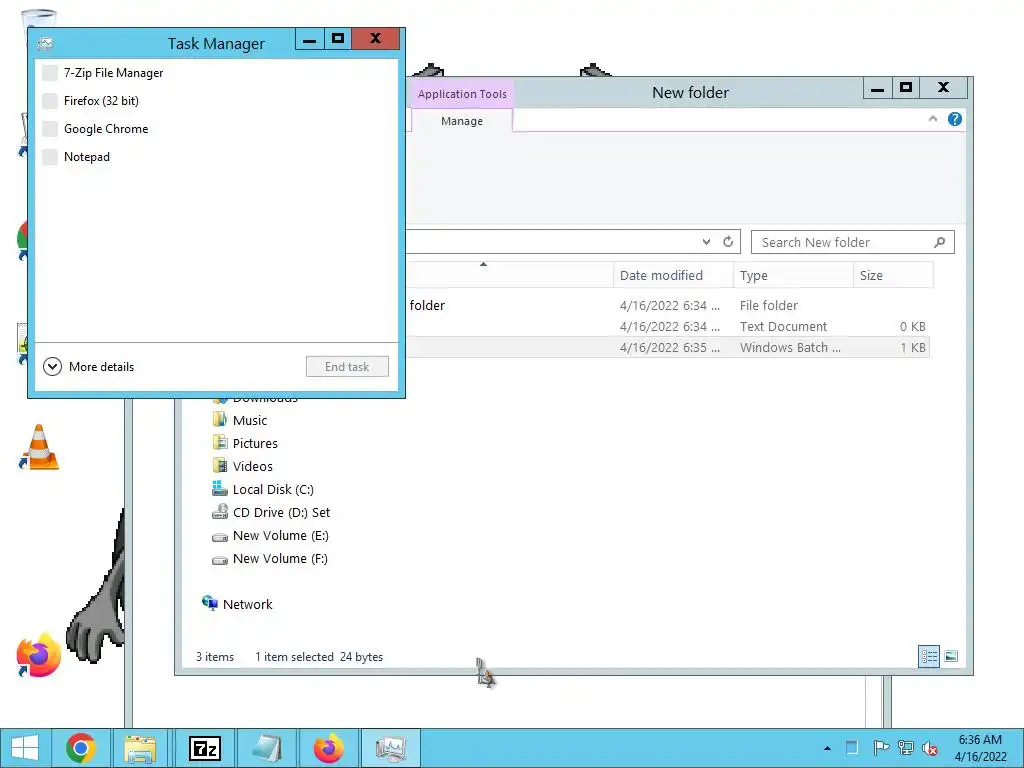The width and height of the screenshot is (1024, 768).
Task: Open Action Center flag icon in tray
Action: (880, 748)
